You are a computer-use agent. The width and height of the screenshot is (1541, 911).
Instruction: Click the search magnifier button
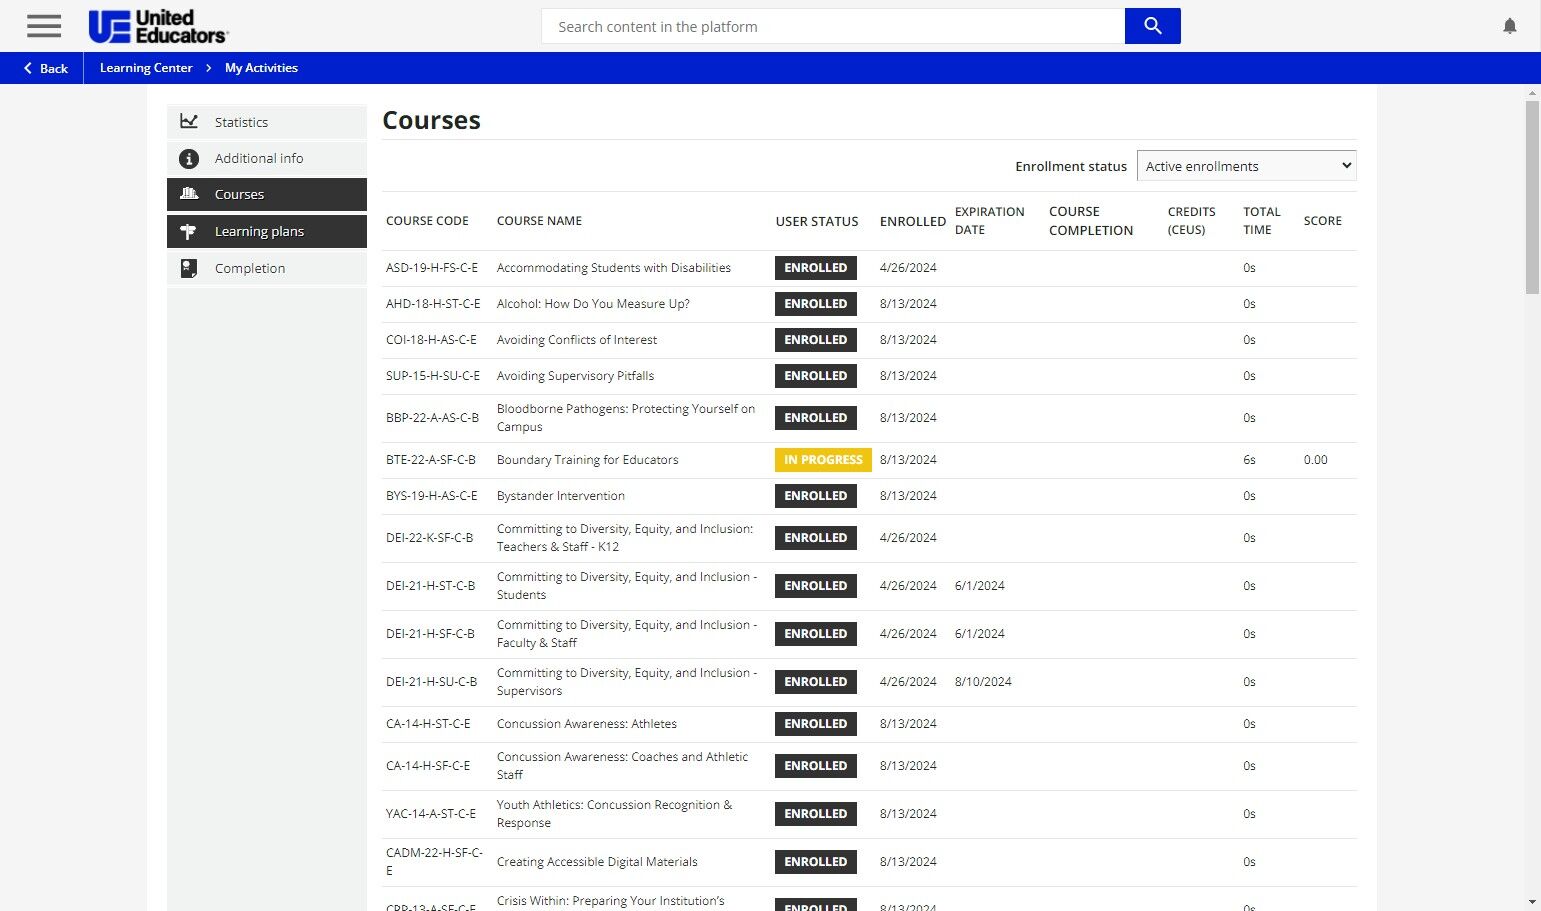click(x=1152, y=26)
